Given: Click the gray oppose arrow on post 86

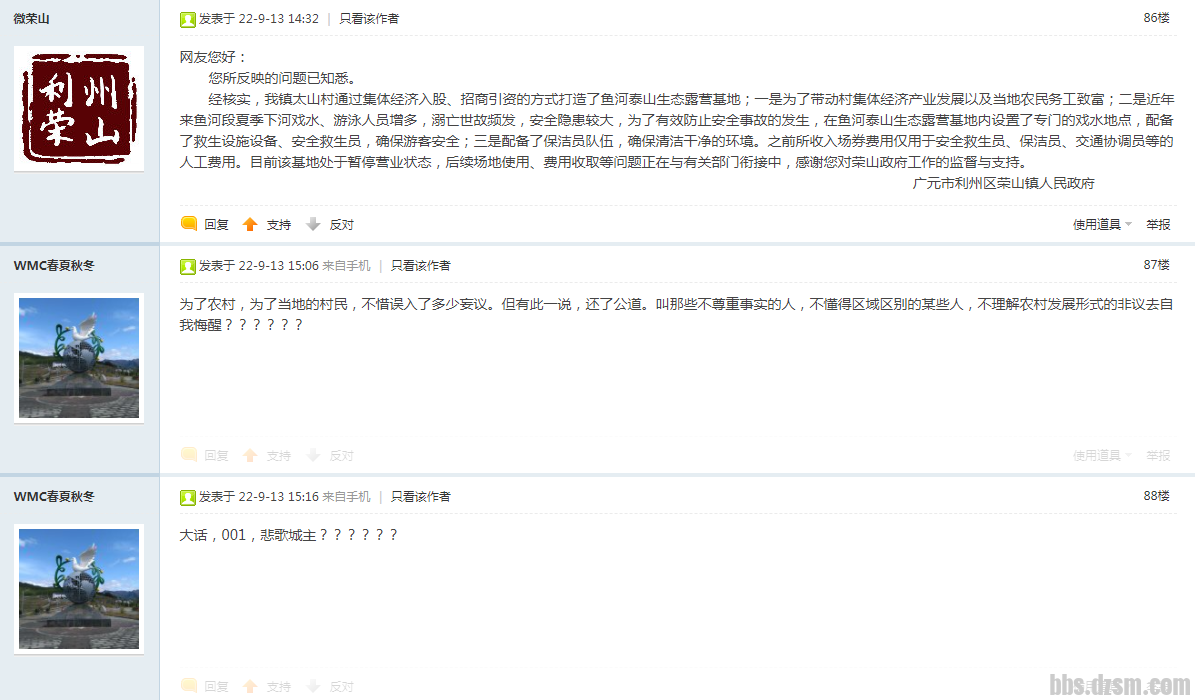Looking at the screenshot, I should coord(312,224).
